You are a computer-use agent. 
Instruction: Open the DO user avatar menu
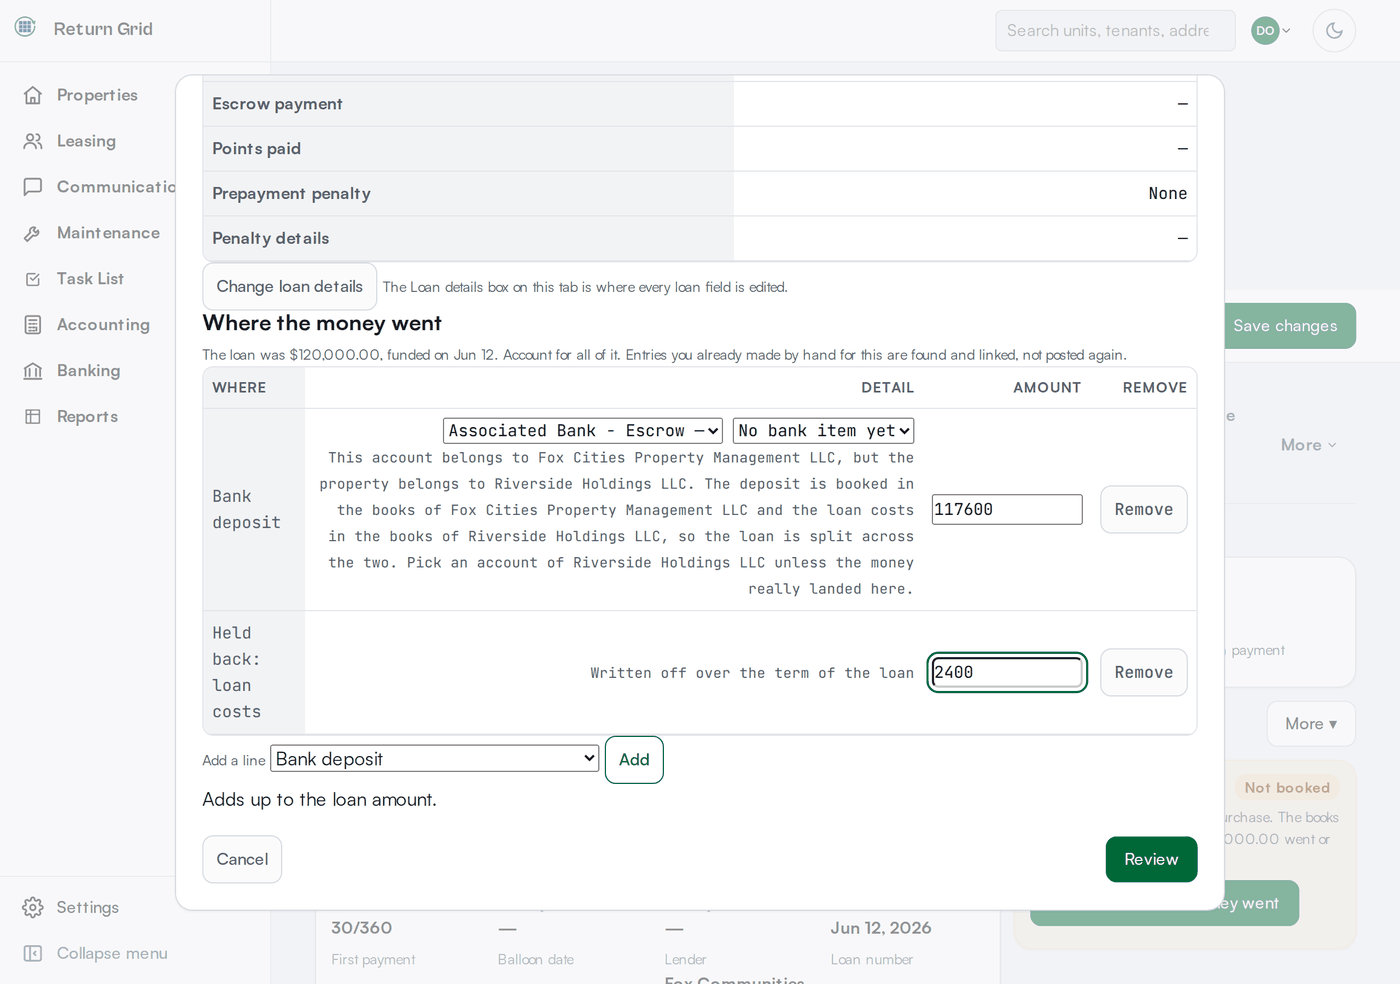(x=1271, y=30)
